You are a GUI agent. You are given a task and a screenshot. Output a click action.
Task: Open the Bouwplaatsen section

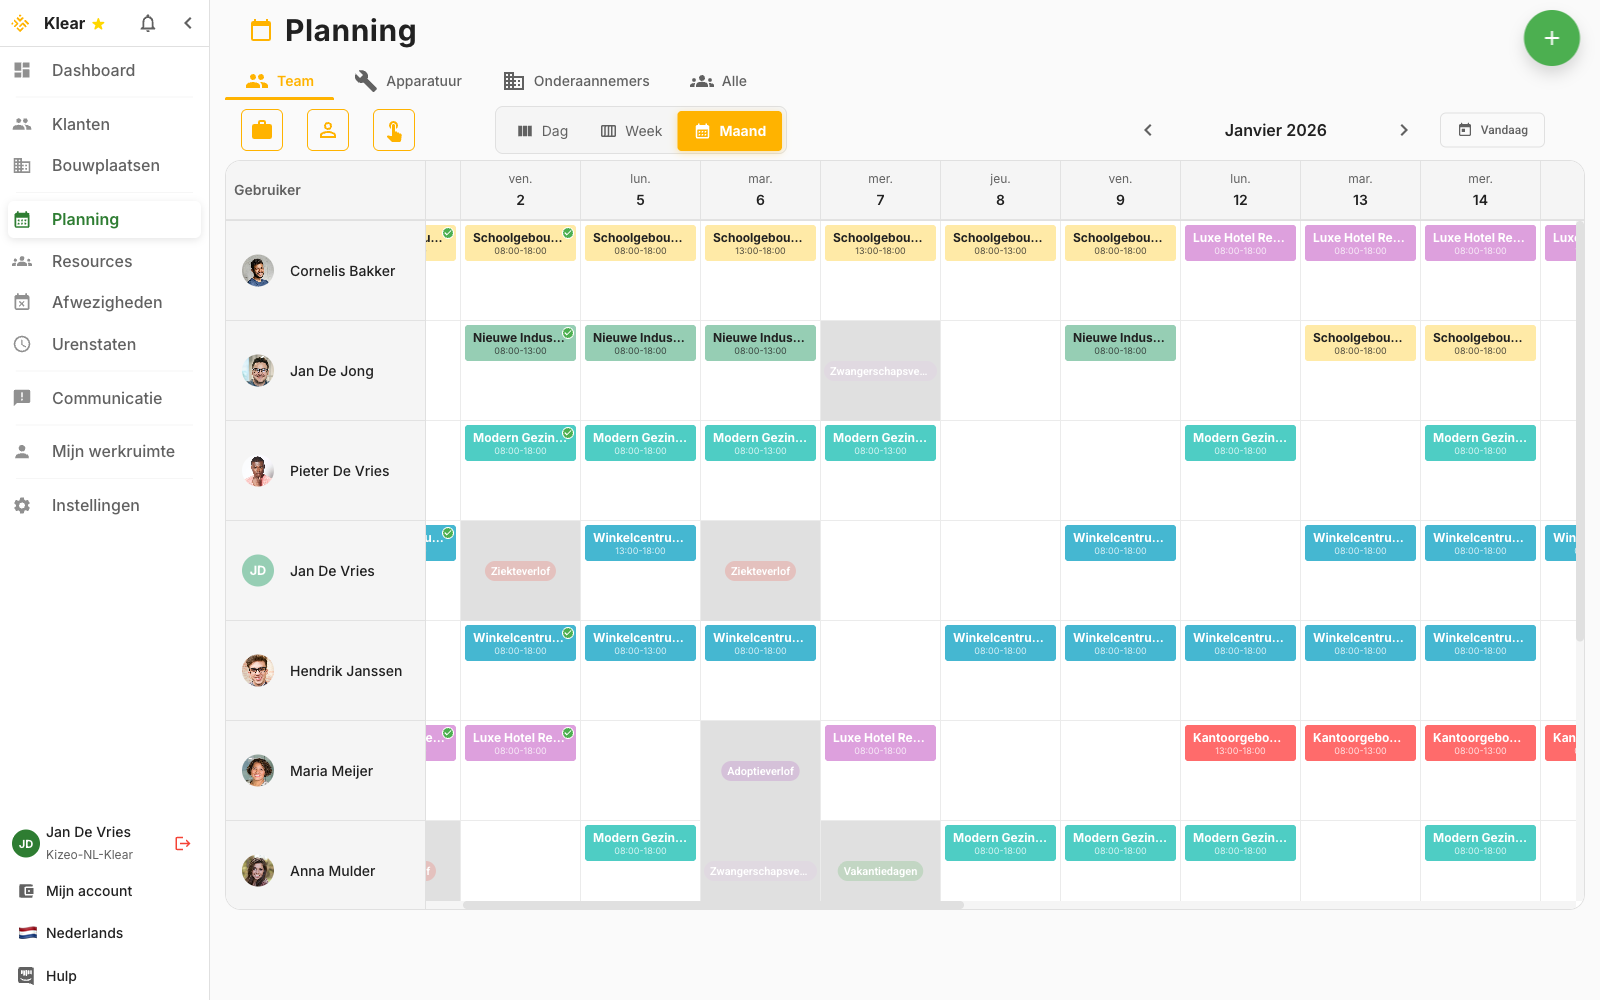click(x=105, y=165)
